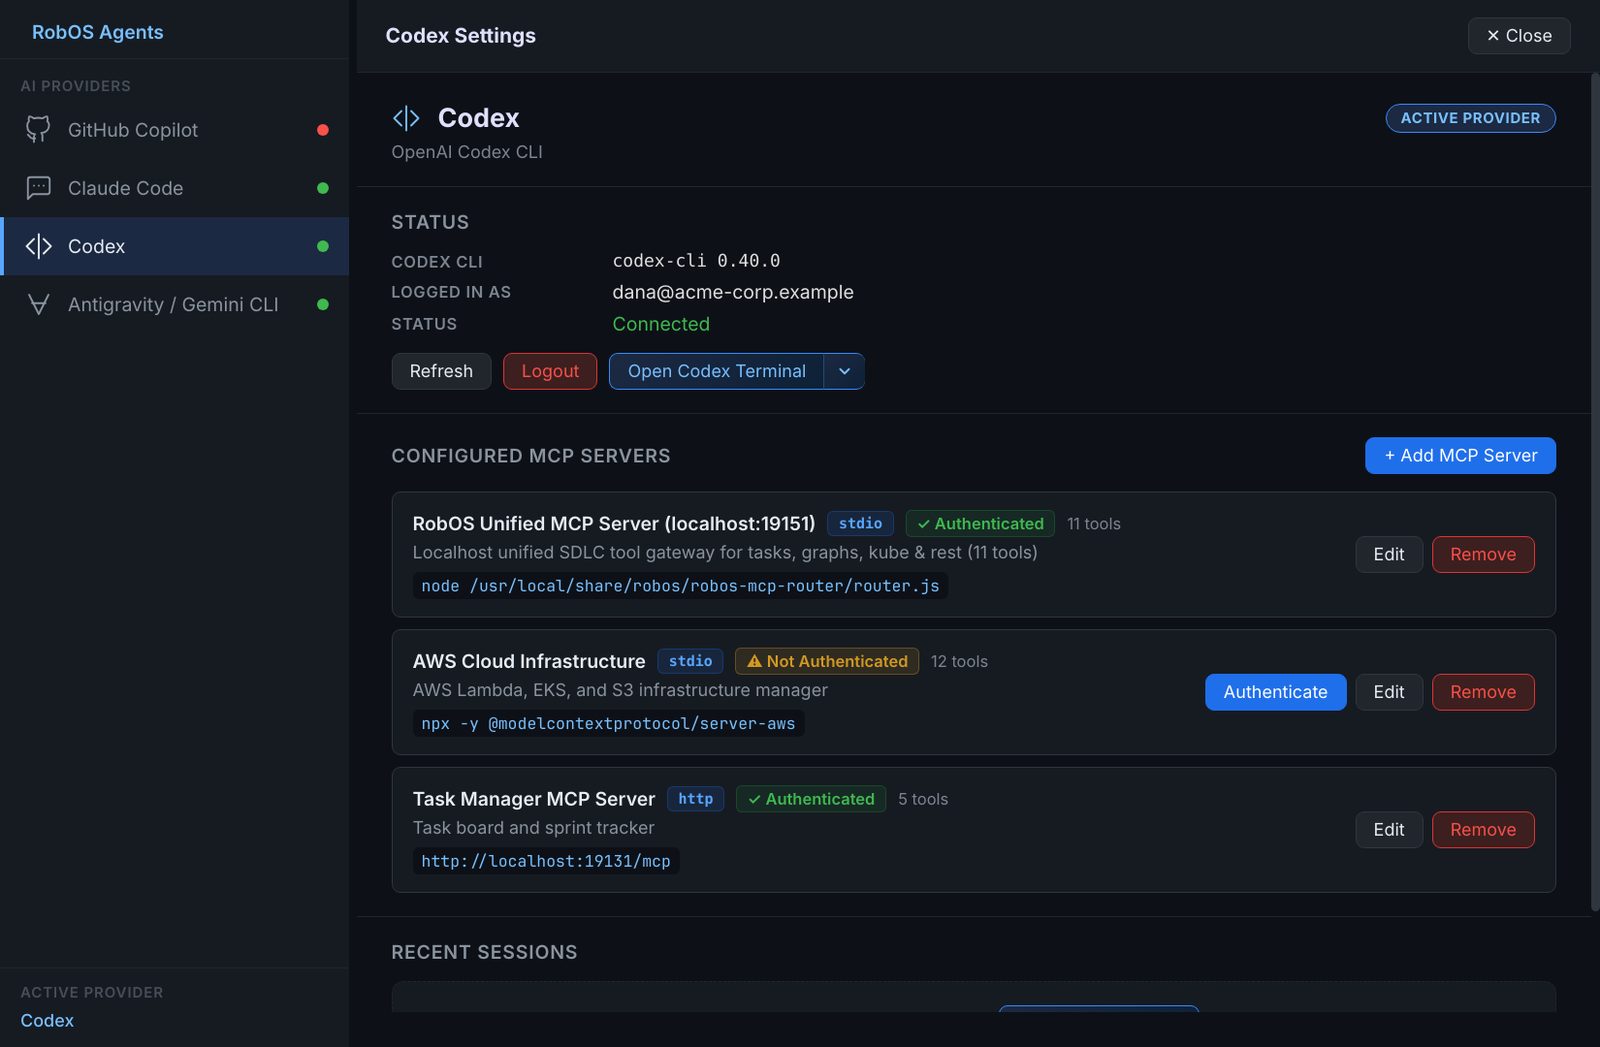1600x1047 pixels.
Task: Click the RobOS Agents title
Action: click(x=97, y=32)
